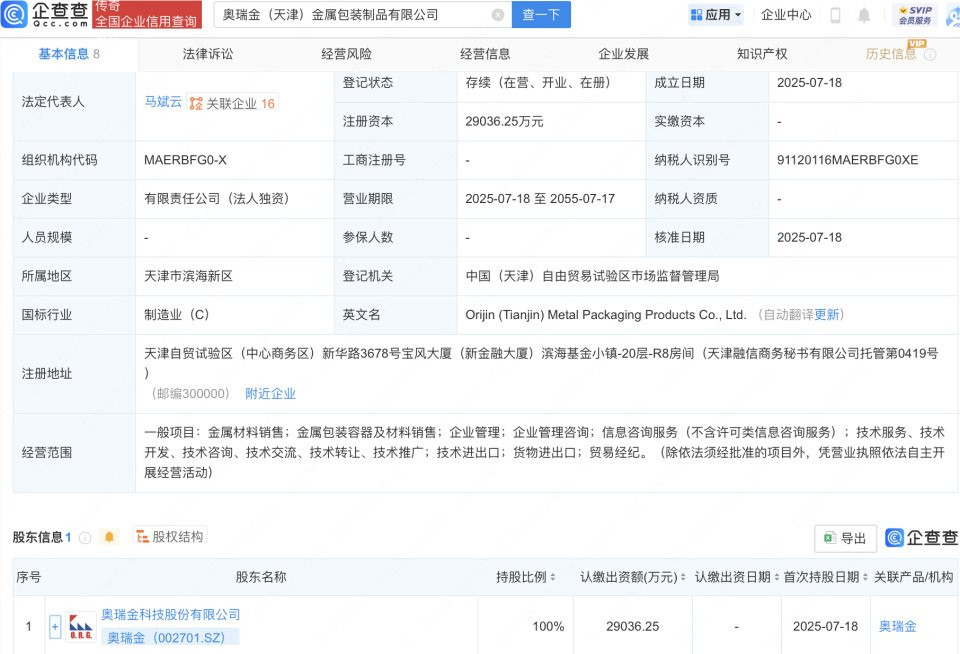Open SVIP member service badge

coord(915,15)
